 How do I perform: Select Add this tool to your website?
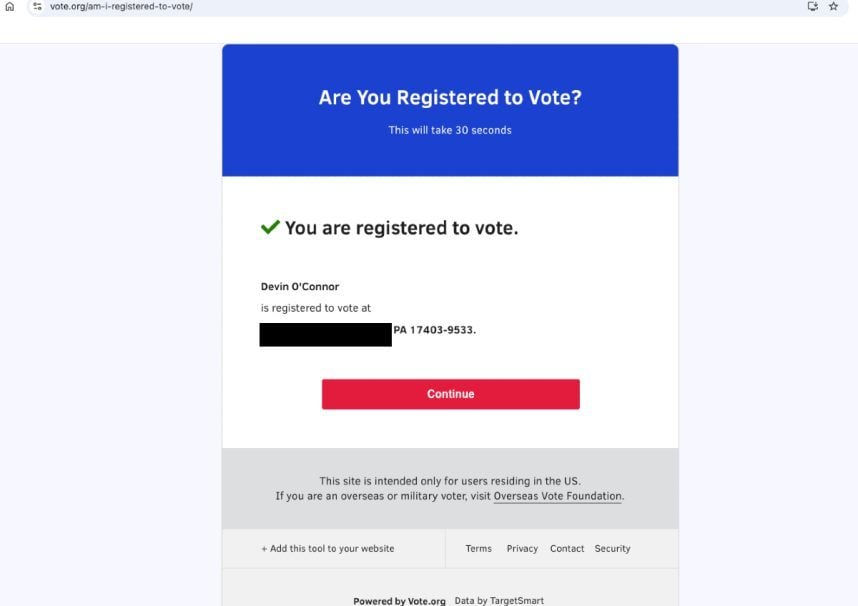328,549
